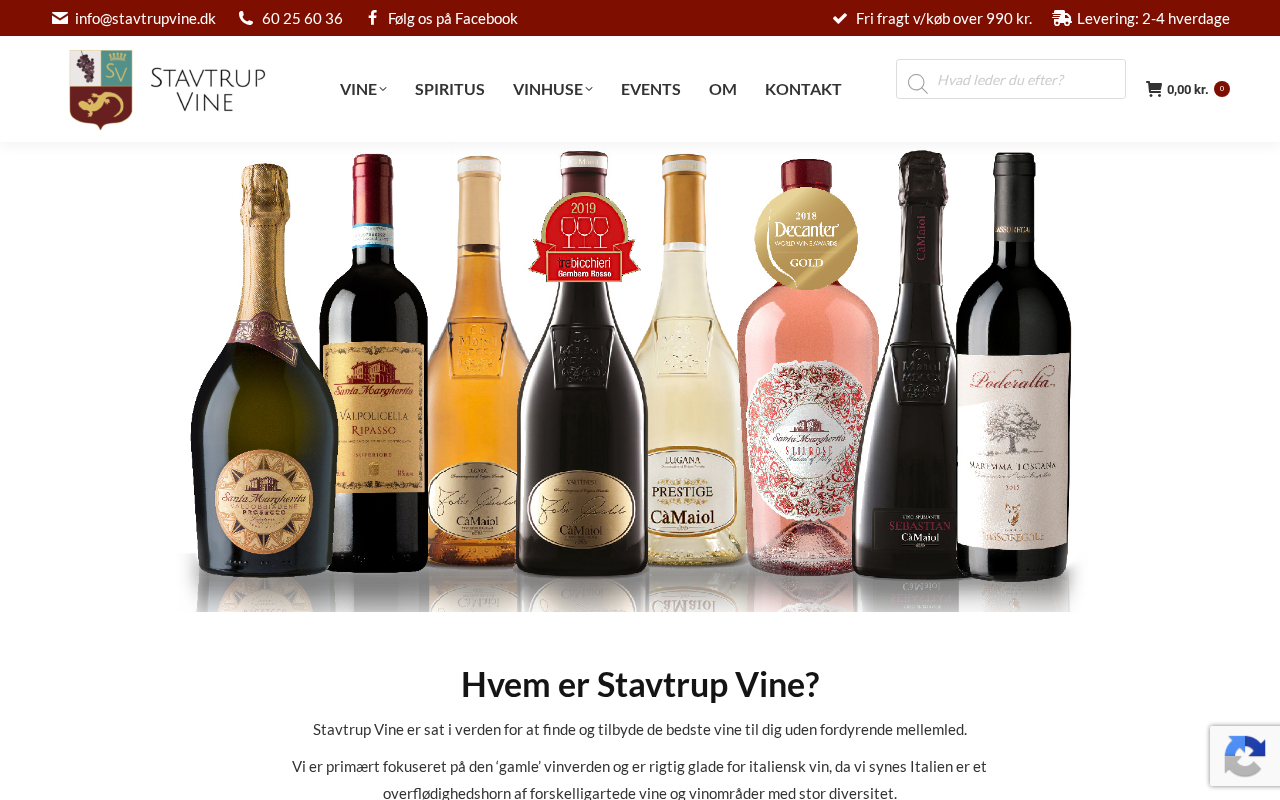Click the delivery truck icon
Image resolution: width=1280 pixels, height=800 pixels.
(1062, 18)
